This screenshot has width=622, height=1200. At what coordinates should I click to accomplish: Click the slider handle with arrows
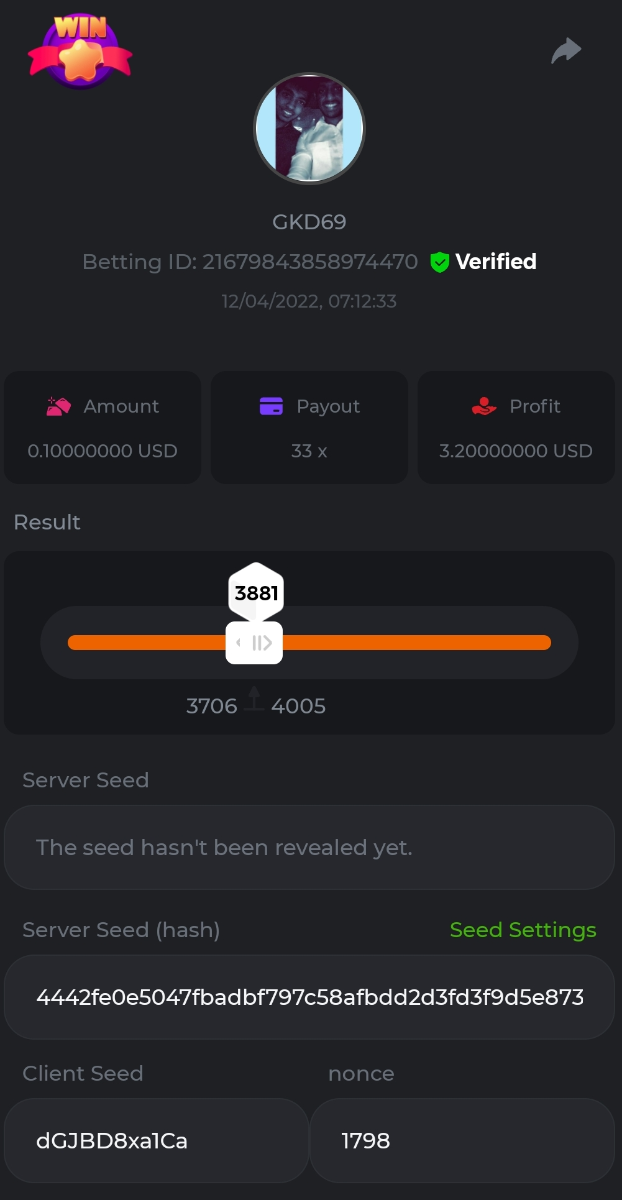point(254,642)
